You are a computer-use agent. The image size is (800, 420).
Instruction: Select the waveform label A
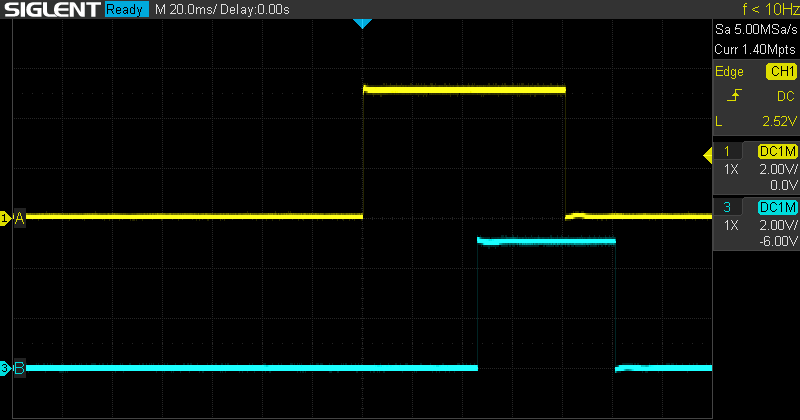[19, 217]
